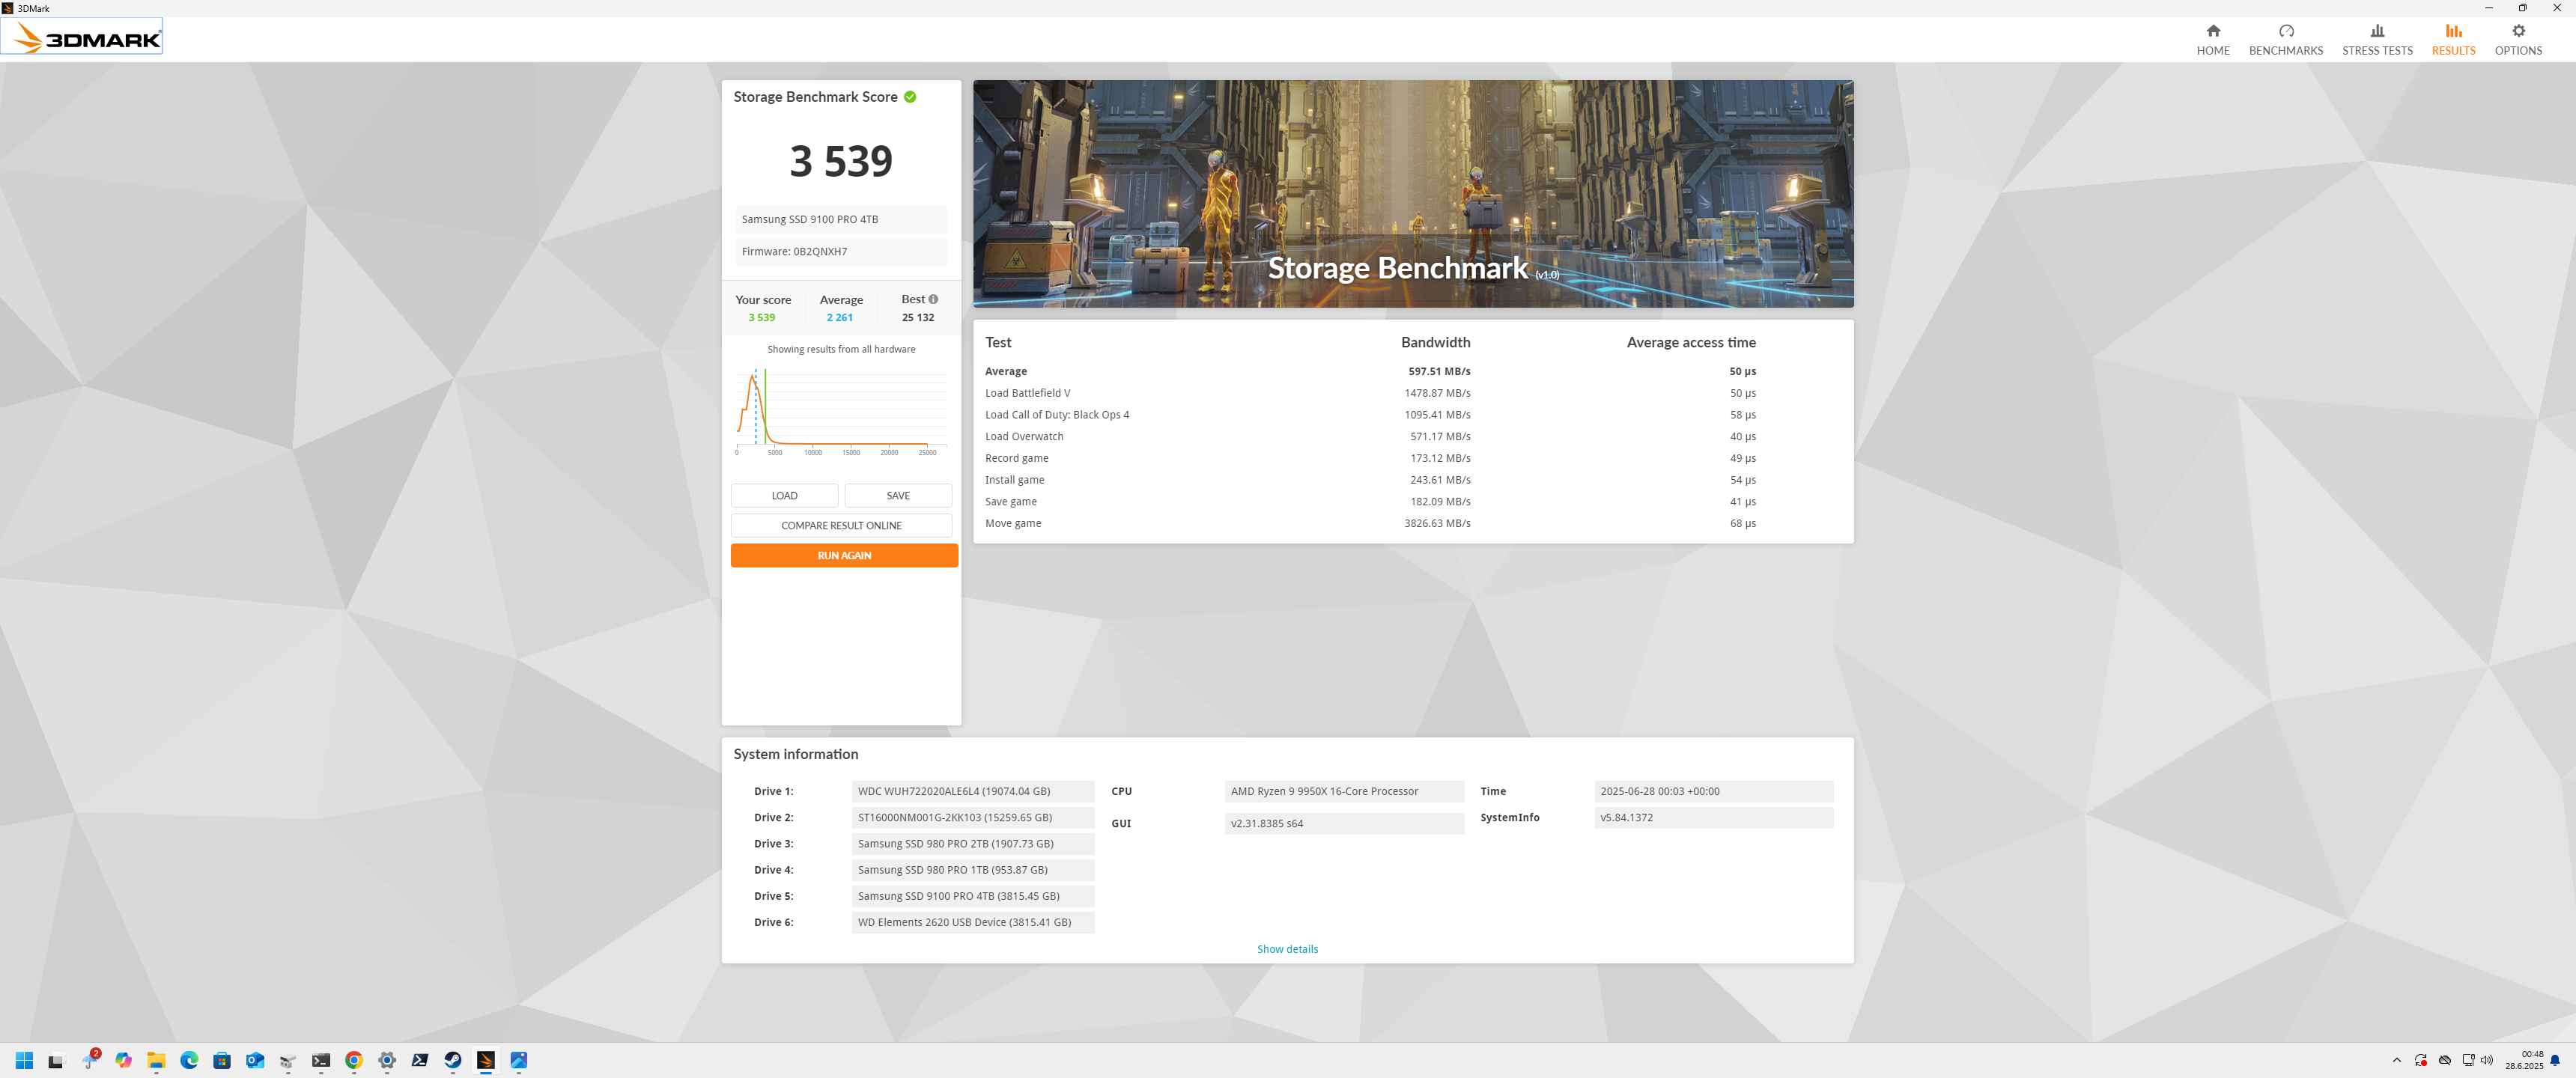Image resolution: width=2576 pixels, height=1078 pixels.
Task: Open File Explorer from the taskbar
Action: (x=156, y=1061)
